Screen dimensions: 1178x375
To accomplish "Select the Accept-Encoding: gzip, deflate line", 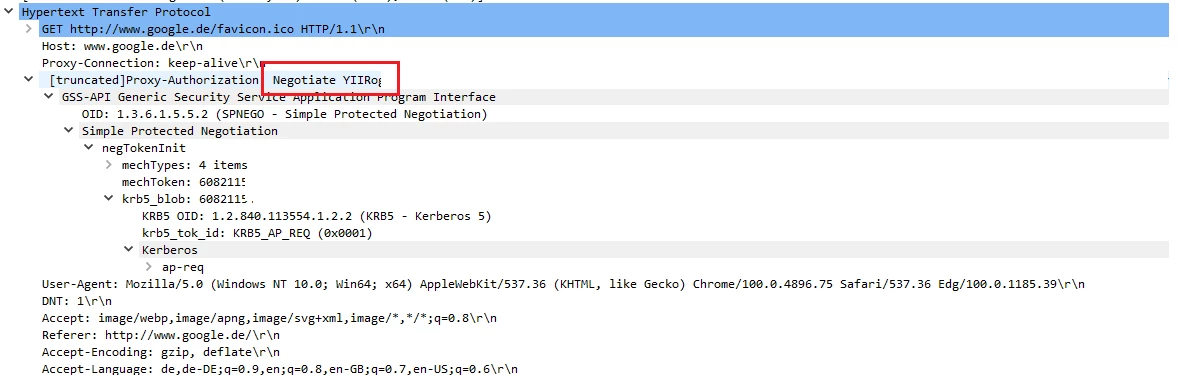I will [161, 352].
